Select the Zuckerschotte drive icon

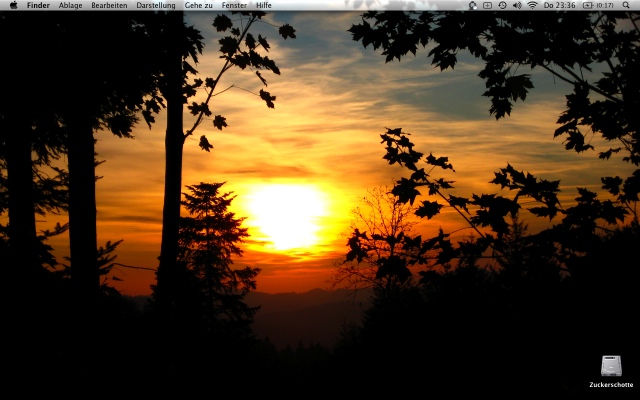611,366
